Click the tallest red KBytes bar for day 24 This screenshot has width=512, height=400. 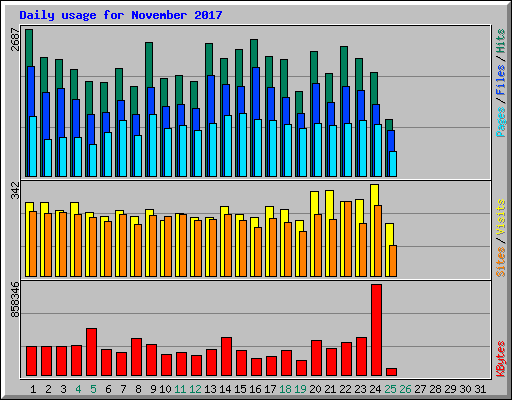[x=377, y=330]
